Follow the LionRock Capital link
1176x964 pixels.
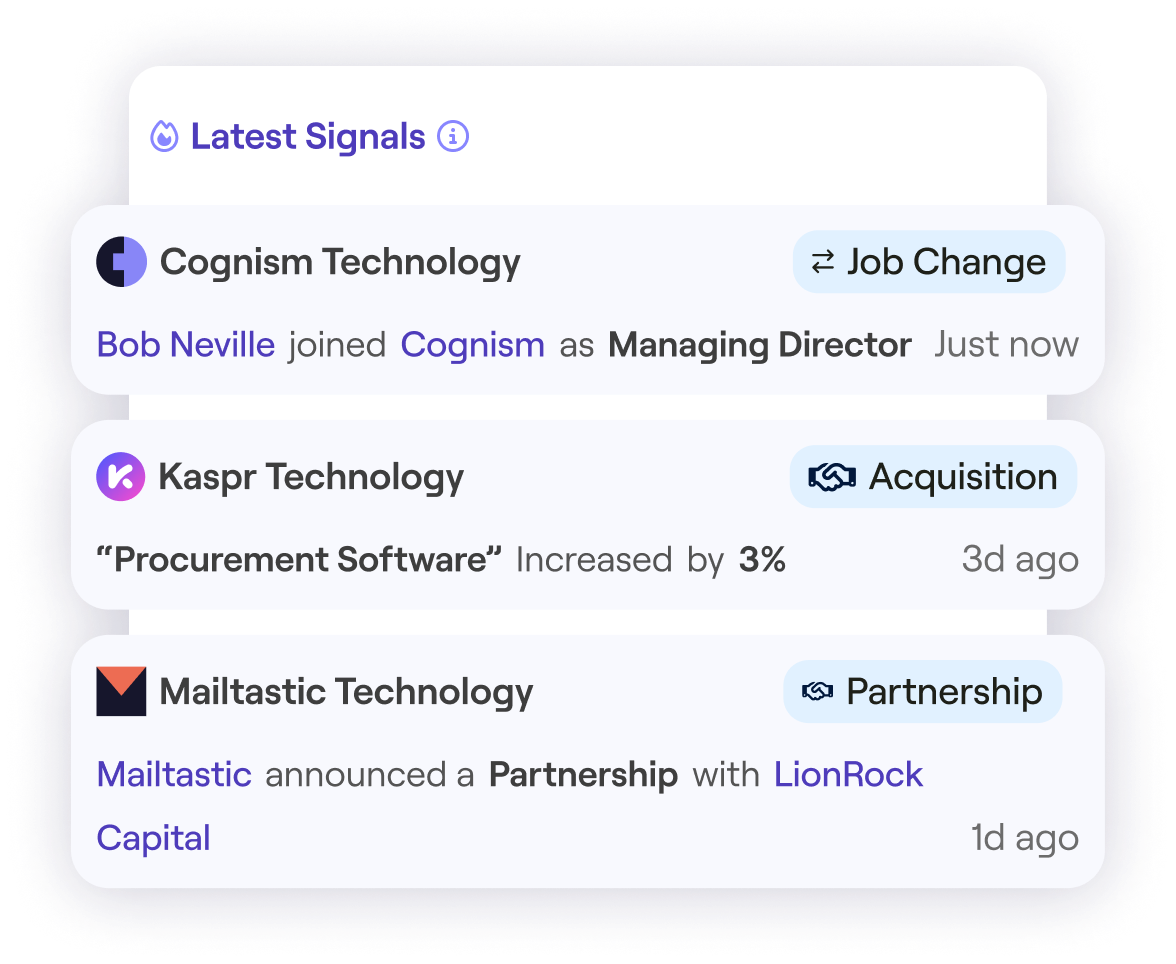(848, 774)
